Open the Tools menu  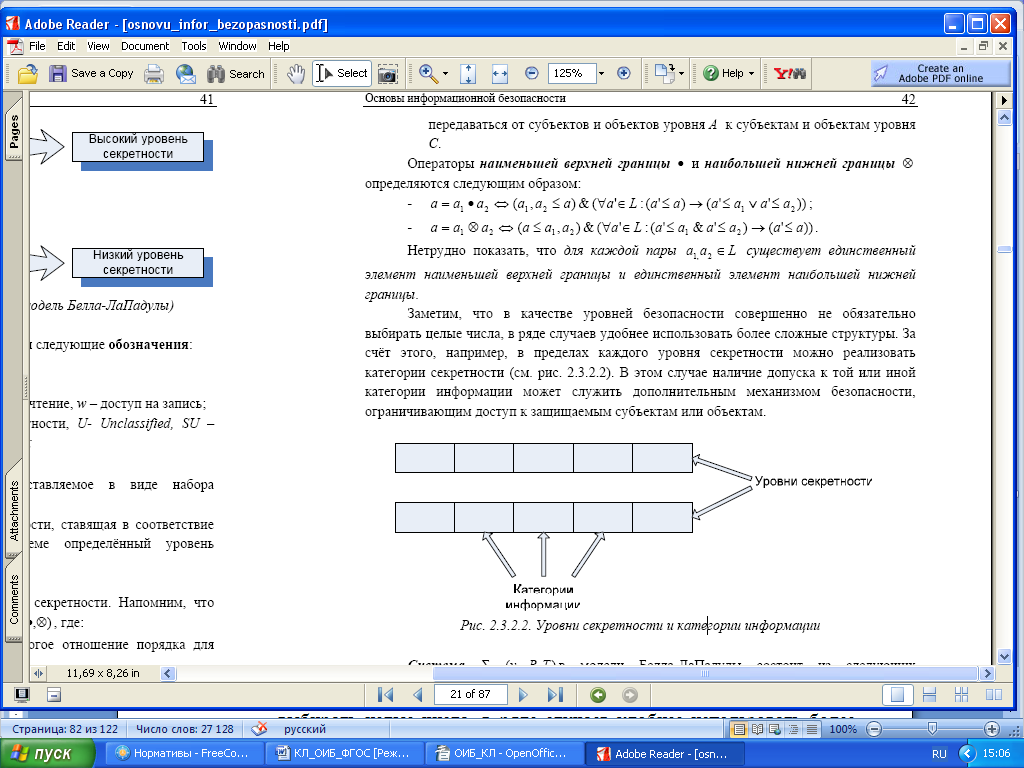[194, 46]
